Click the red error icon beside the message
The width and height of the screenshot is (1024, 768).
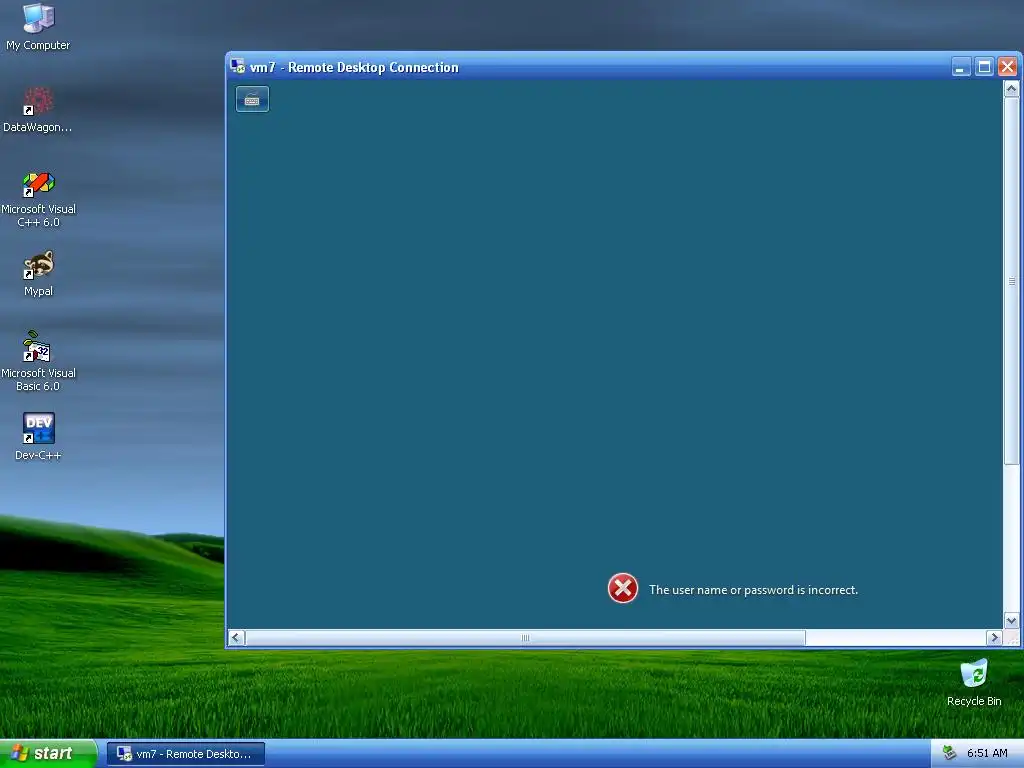pyautogui.click(x=622, y=588)
